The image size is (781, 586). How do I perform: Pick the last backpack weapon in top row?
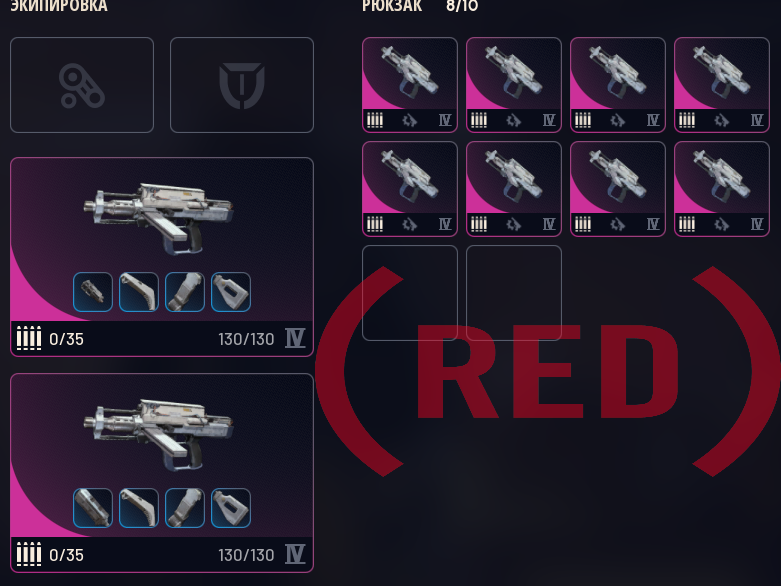point(722,85)
